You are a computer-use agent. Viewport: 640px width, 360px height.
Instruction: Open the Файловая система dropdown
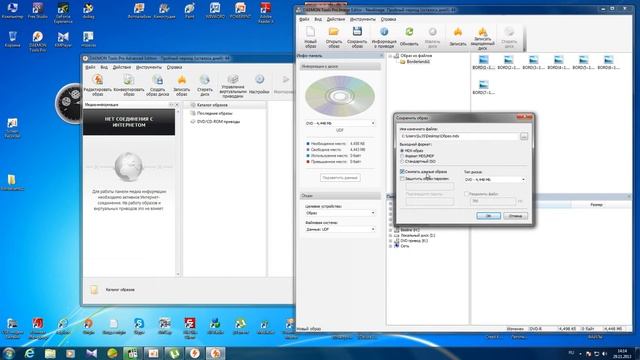340,229
